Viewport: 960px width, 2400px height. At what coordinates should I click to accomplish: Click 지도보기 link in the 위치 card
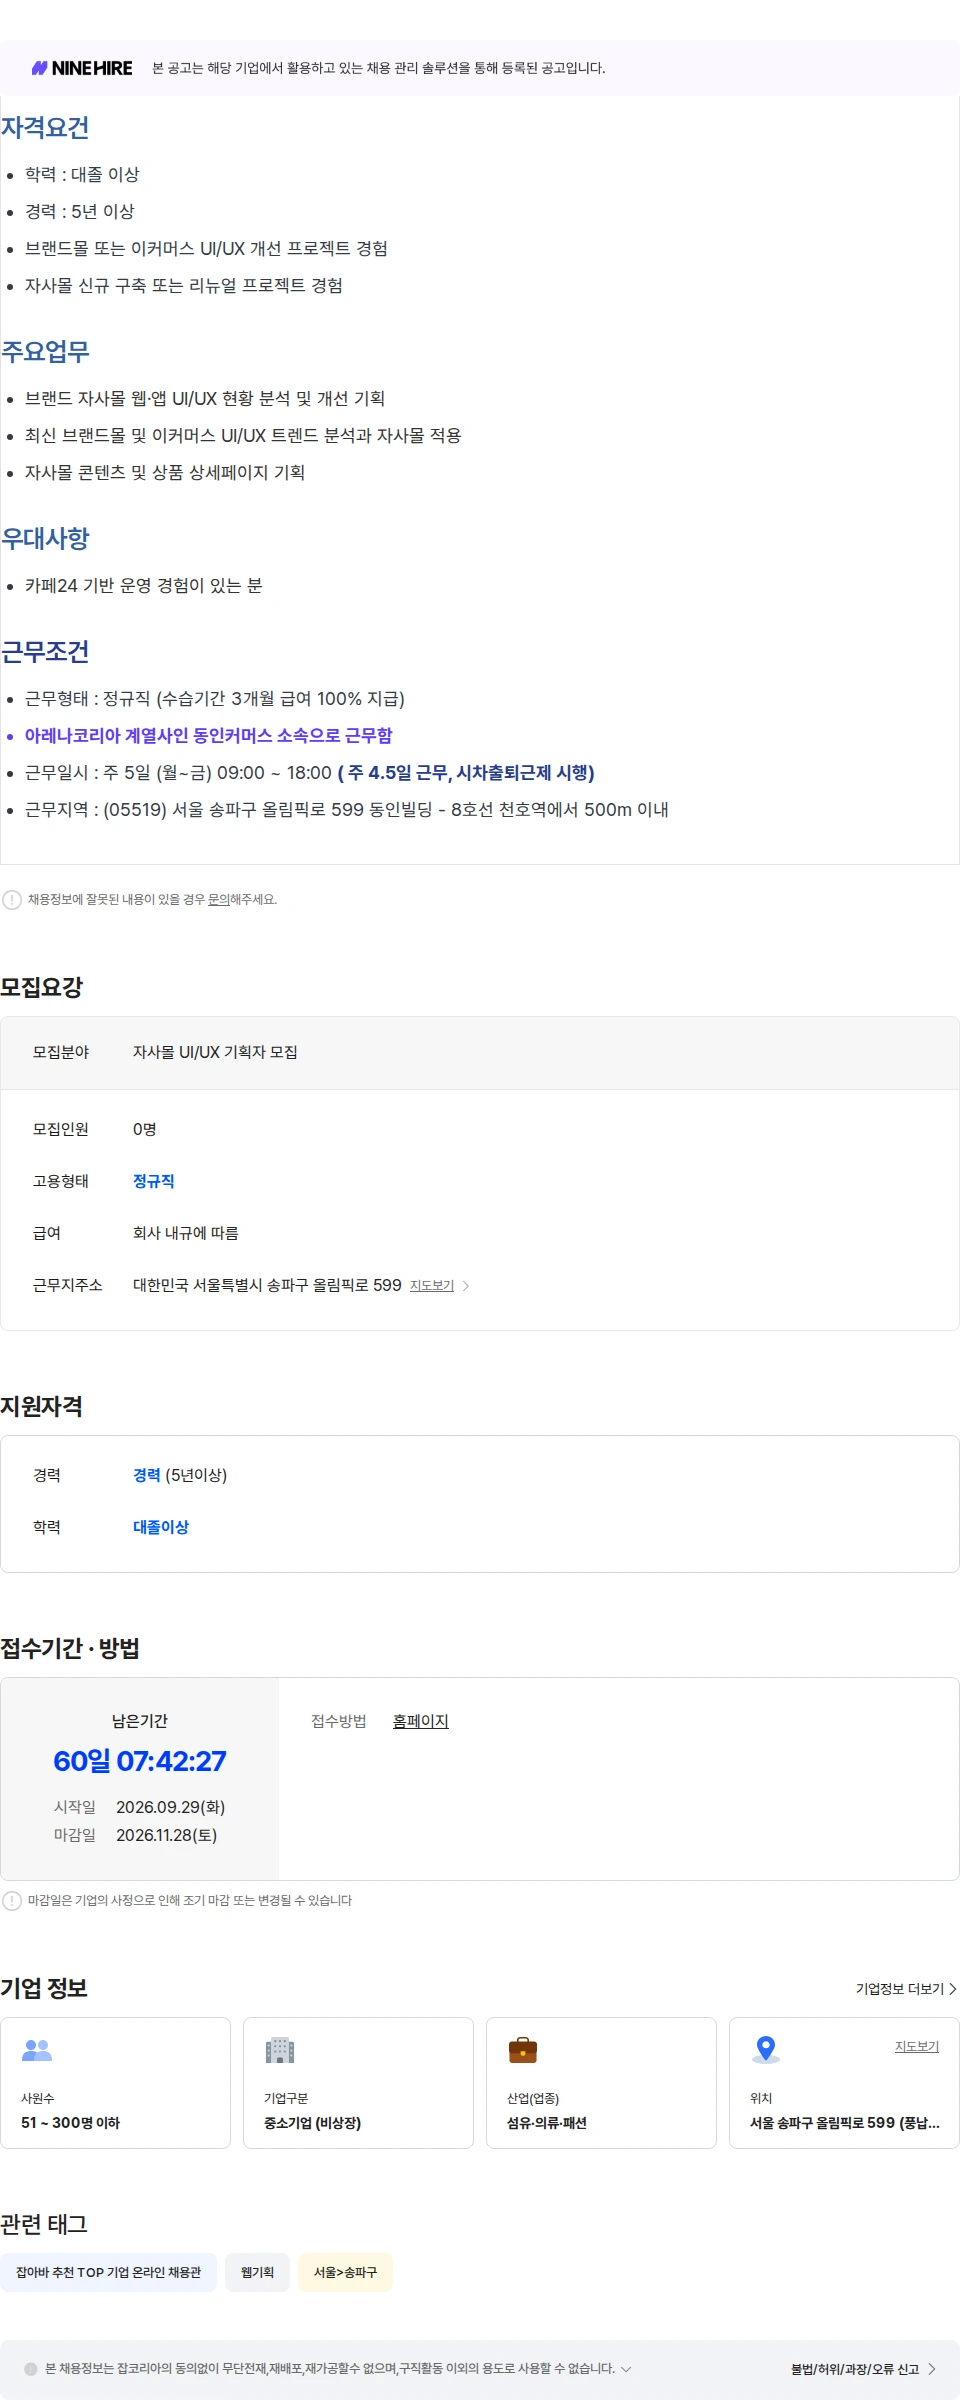click(x=917, y=2047)
